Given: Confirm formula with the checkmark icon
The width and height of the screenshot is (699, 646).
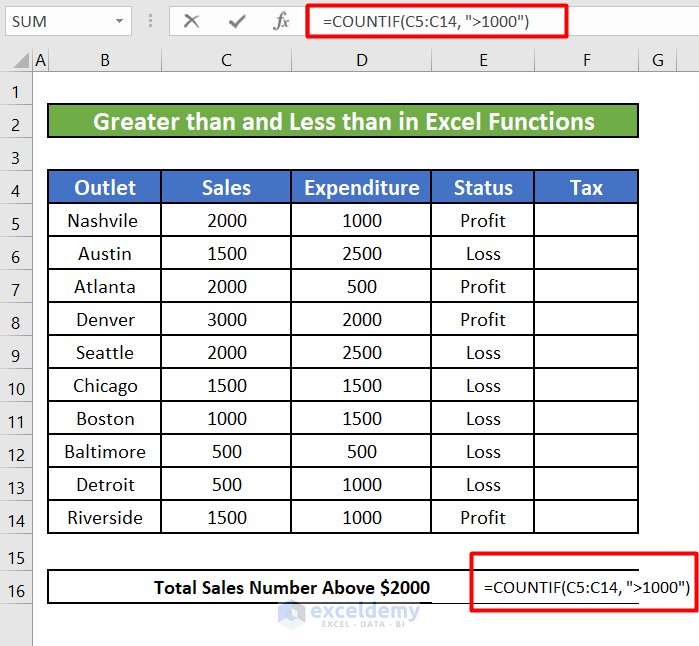Looking at the screenshot, I should [237, 21].
